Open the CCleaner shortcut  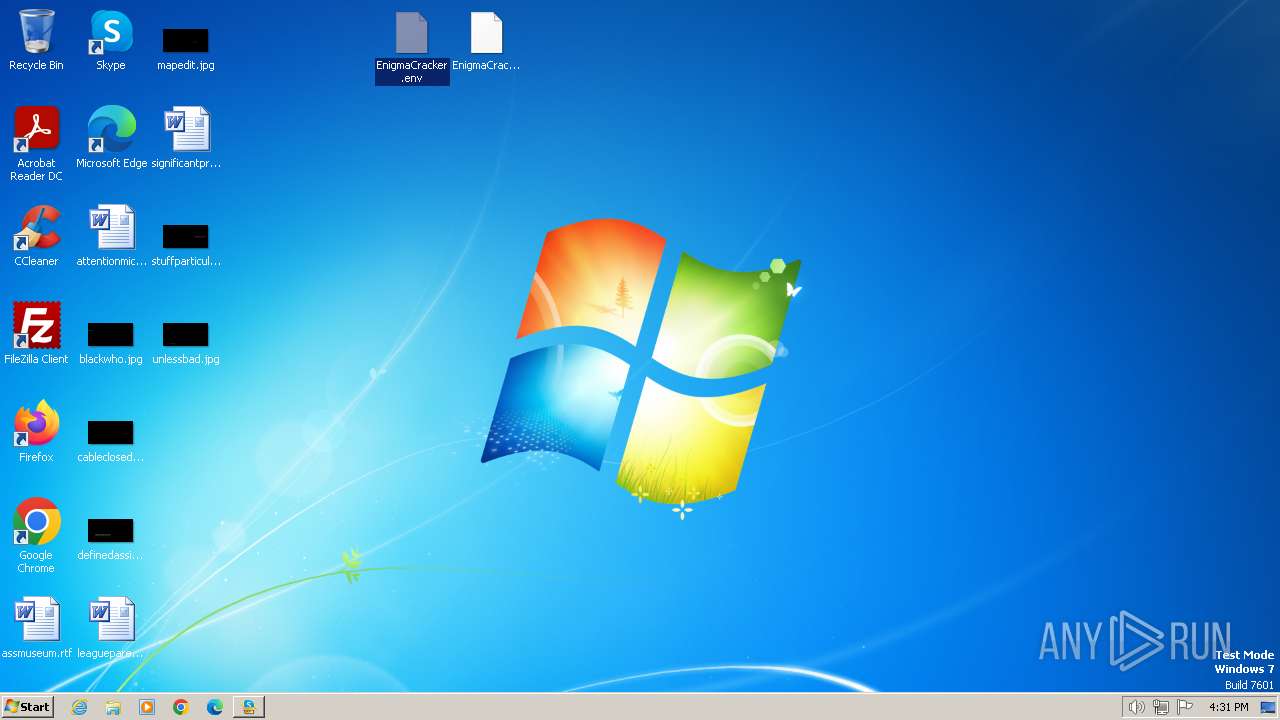[36, 236]
